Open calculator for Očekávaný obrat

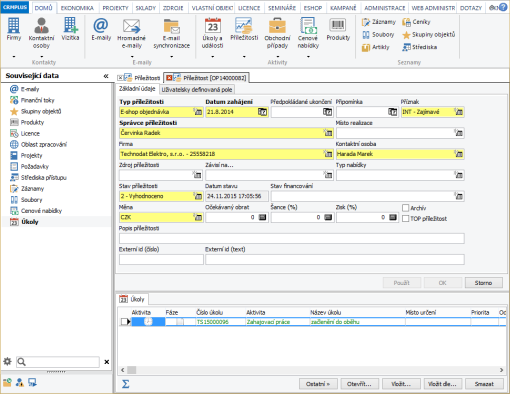[x=263, y=217]
